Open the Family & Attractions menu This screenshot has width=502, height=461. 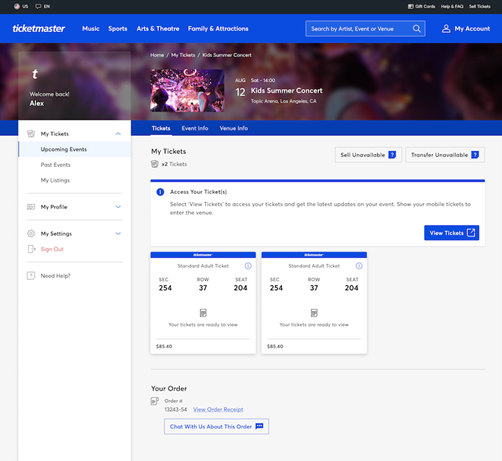click(x=218, y=29)
